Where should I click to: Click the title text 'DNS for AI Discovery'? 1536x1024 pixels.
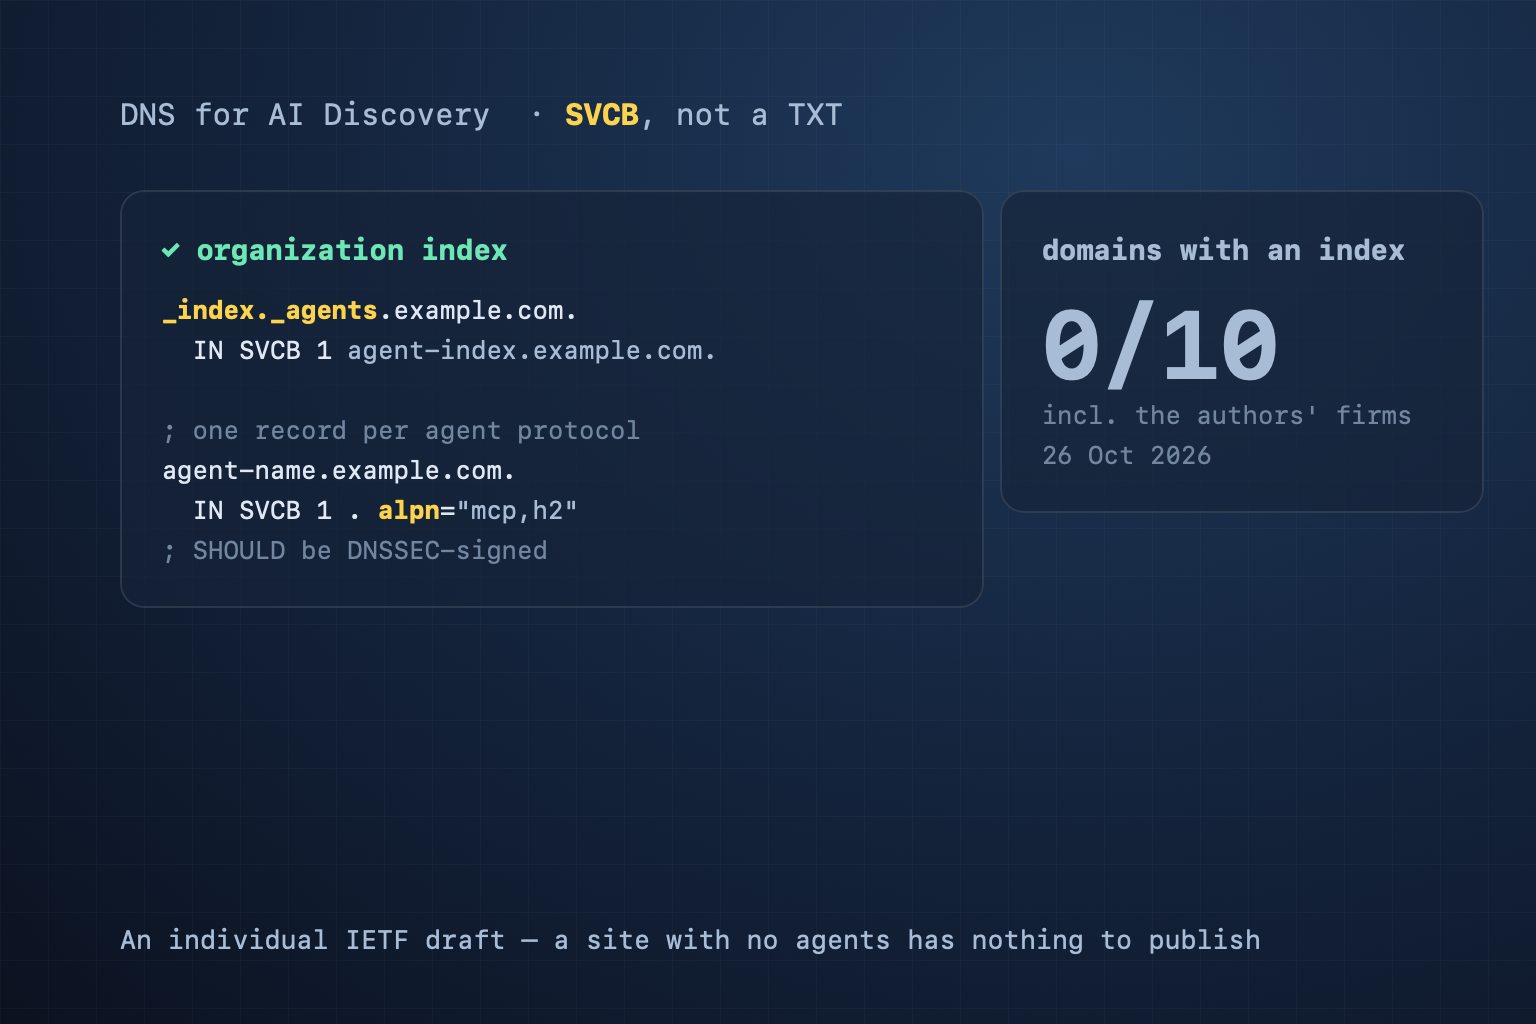click(305, 115)
